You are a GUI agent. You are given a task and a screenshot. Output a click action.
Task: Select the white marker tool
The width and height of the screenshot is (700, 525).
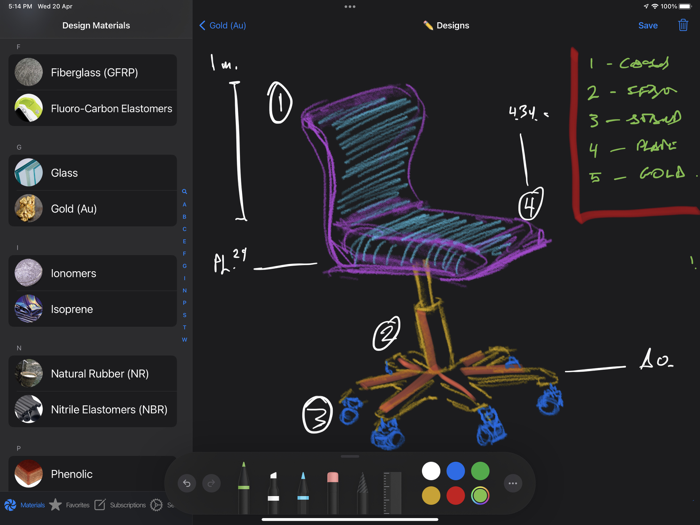[273, 492]
